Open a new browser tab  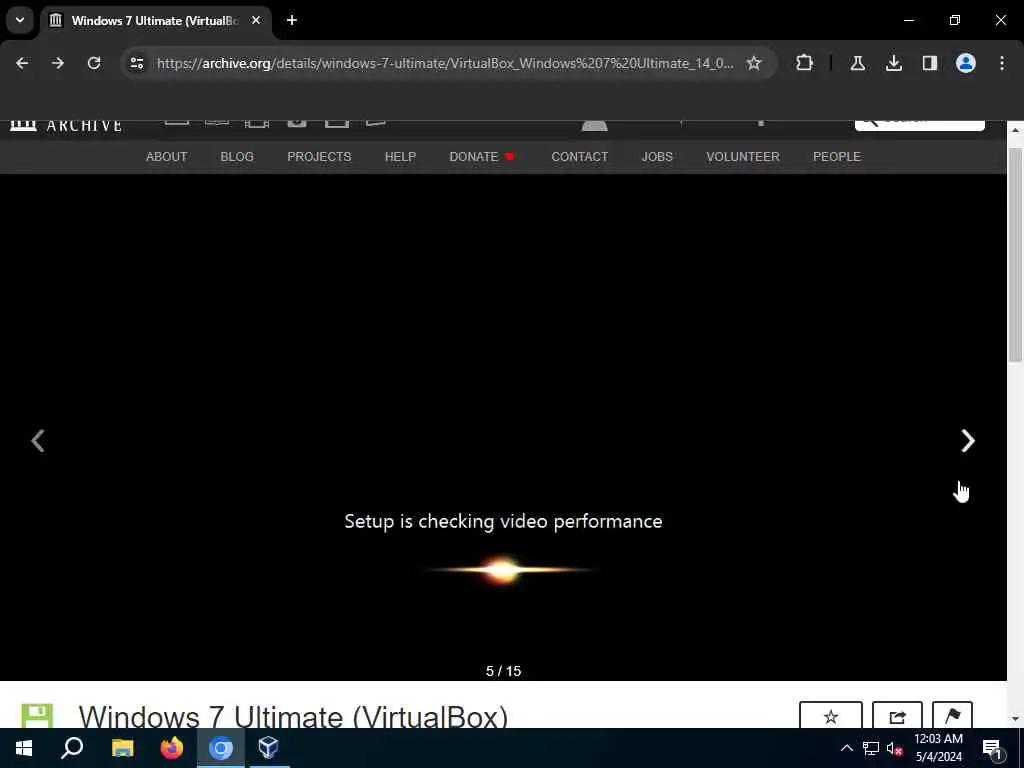click(292, 20)
